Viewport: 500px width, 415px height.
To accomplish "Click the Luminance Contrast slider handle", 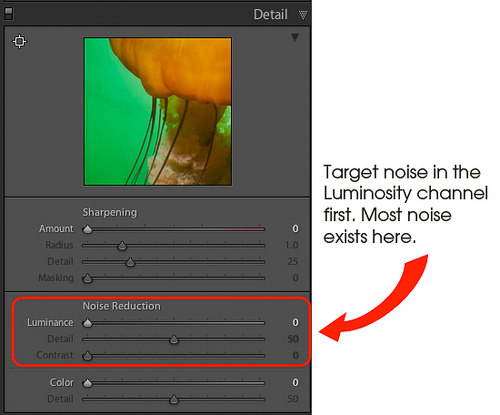I will coord(88,356).
